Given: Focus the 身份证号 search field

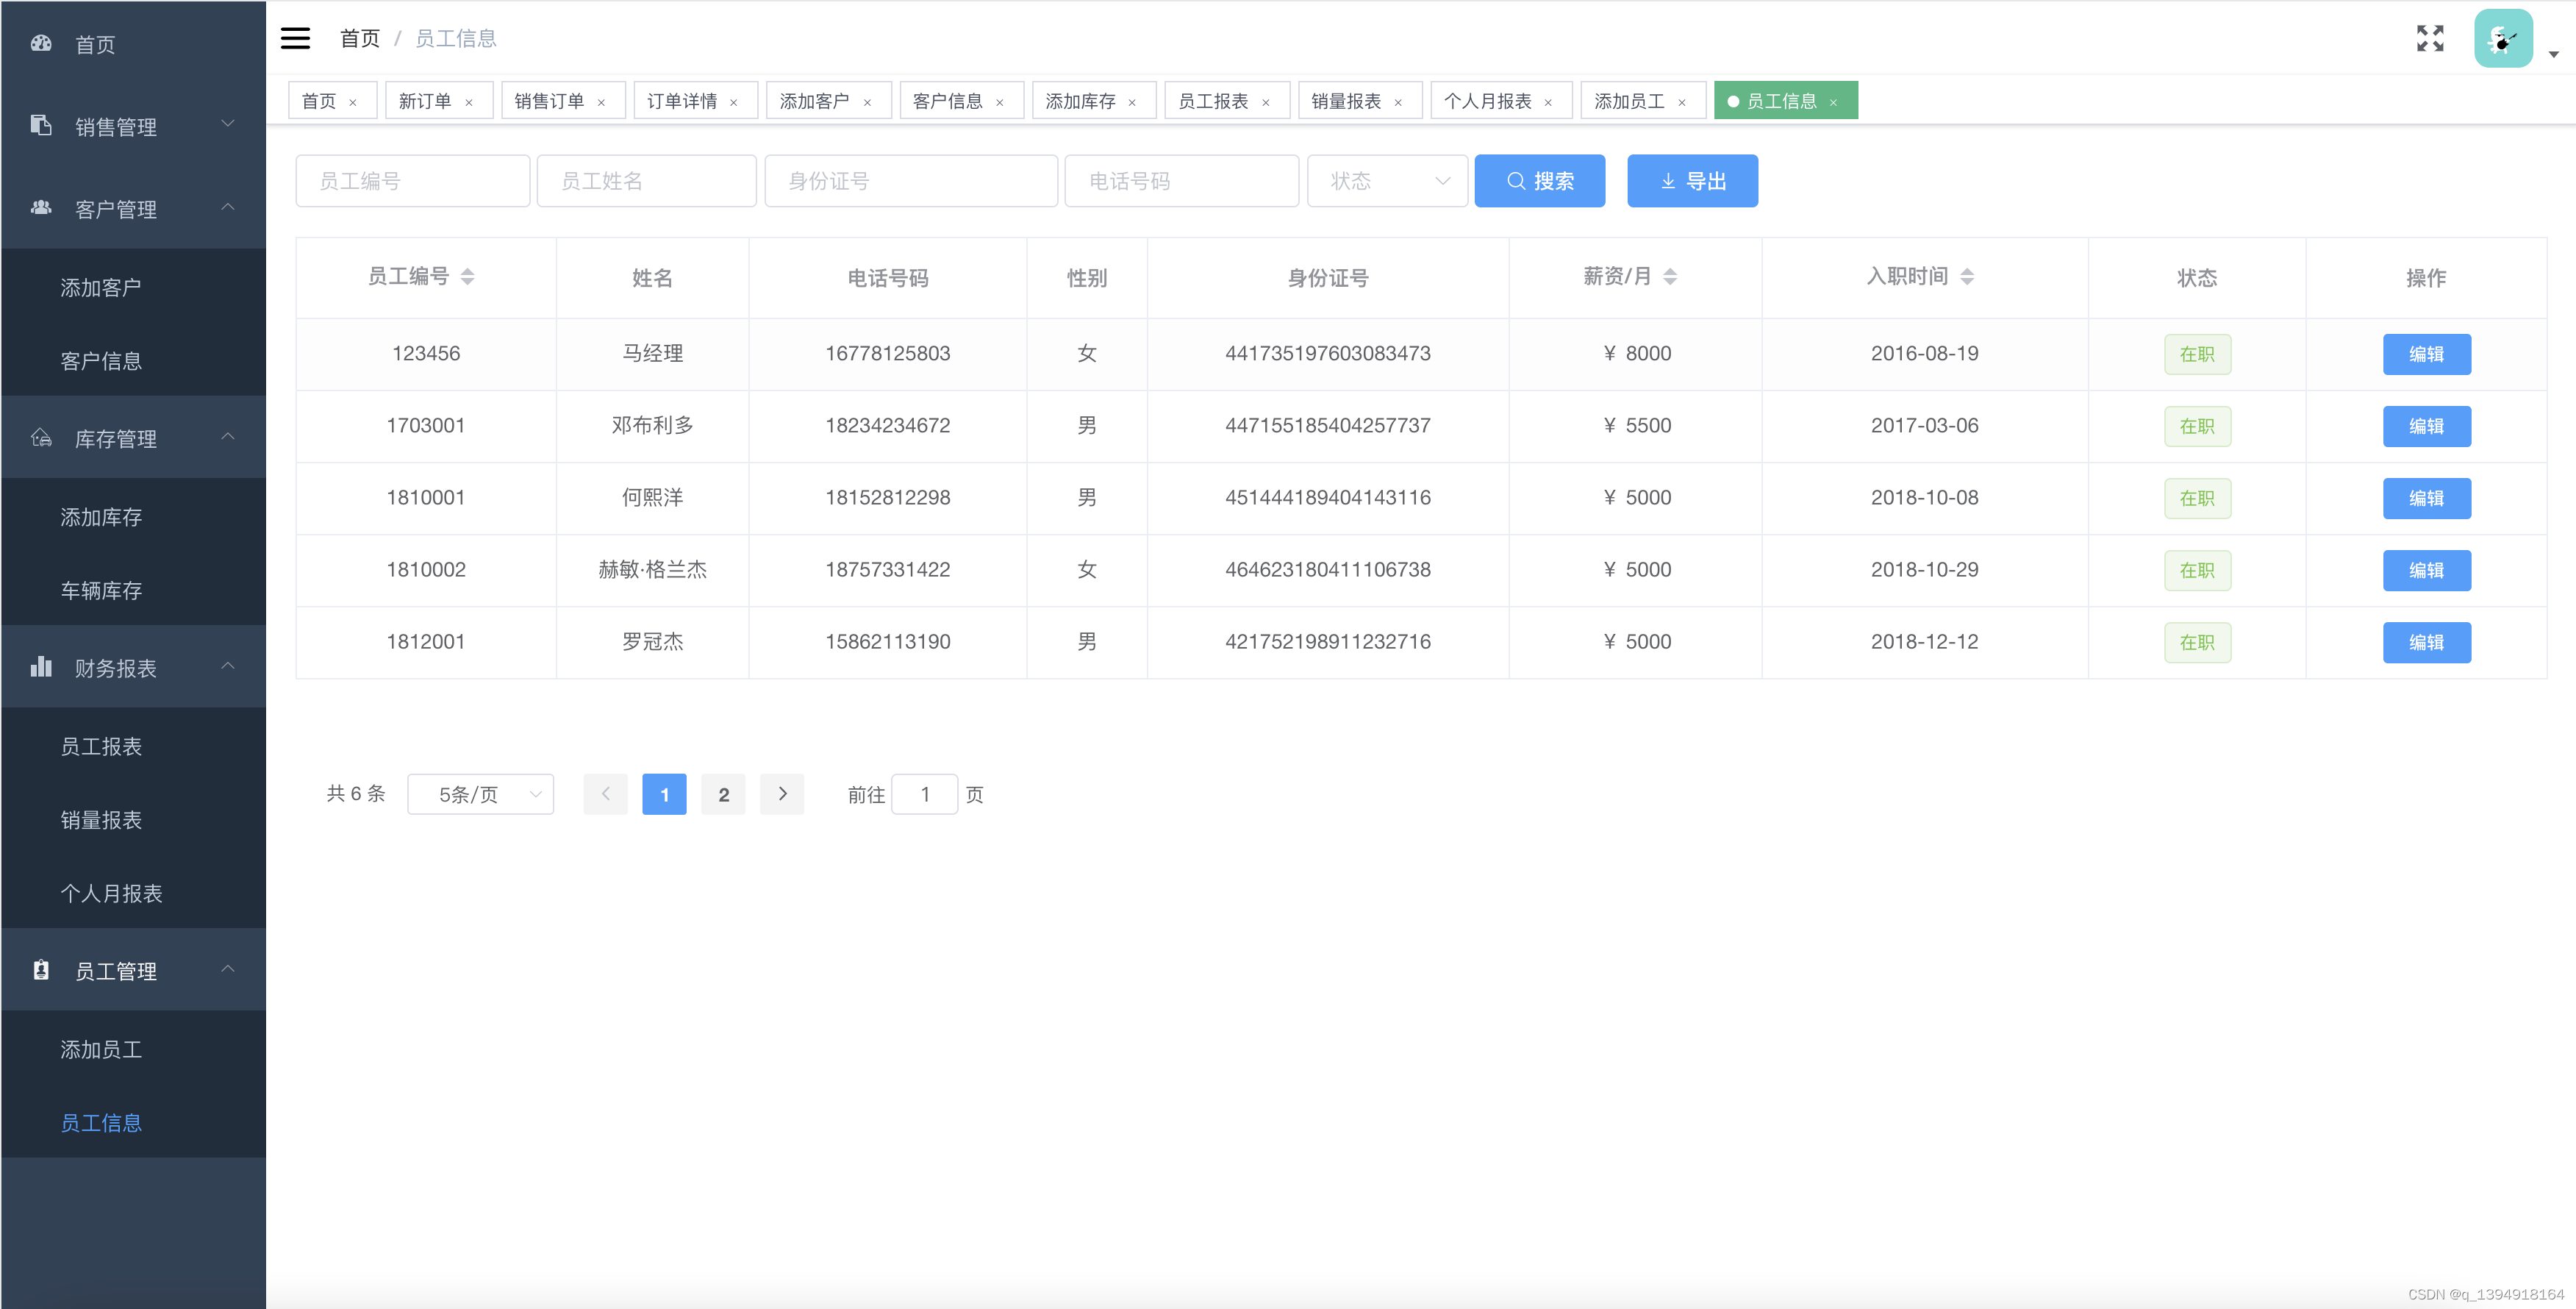Looking at the screenshot, I should [x=911, y=181].
